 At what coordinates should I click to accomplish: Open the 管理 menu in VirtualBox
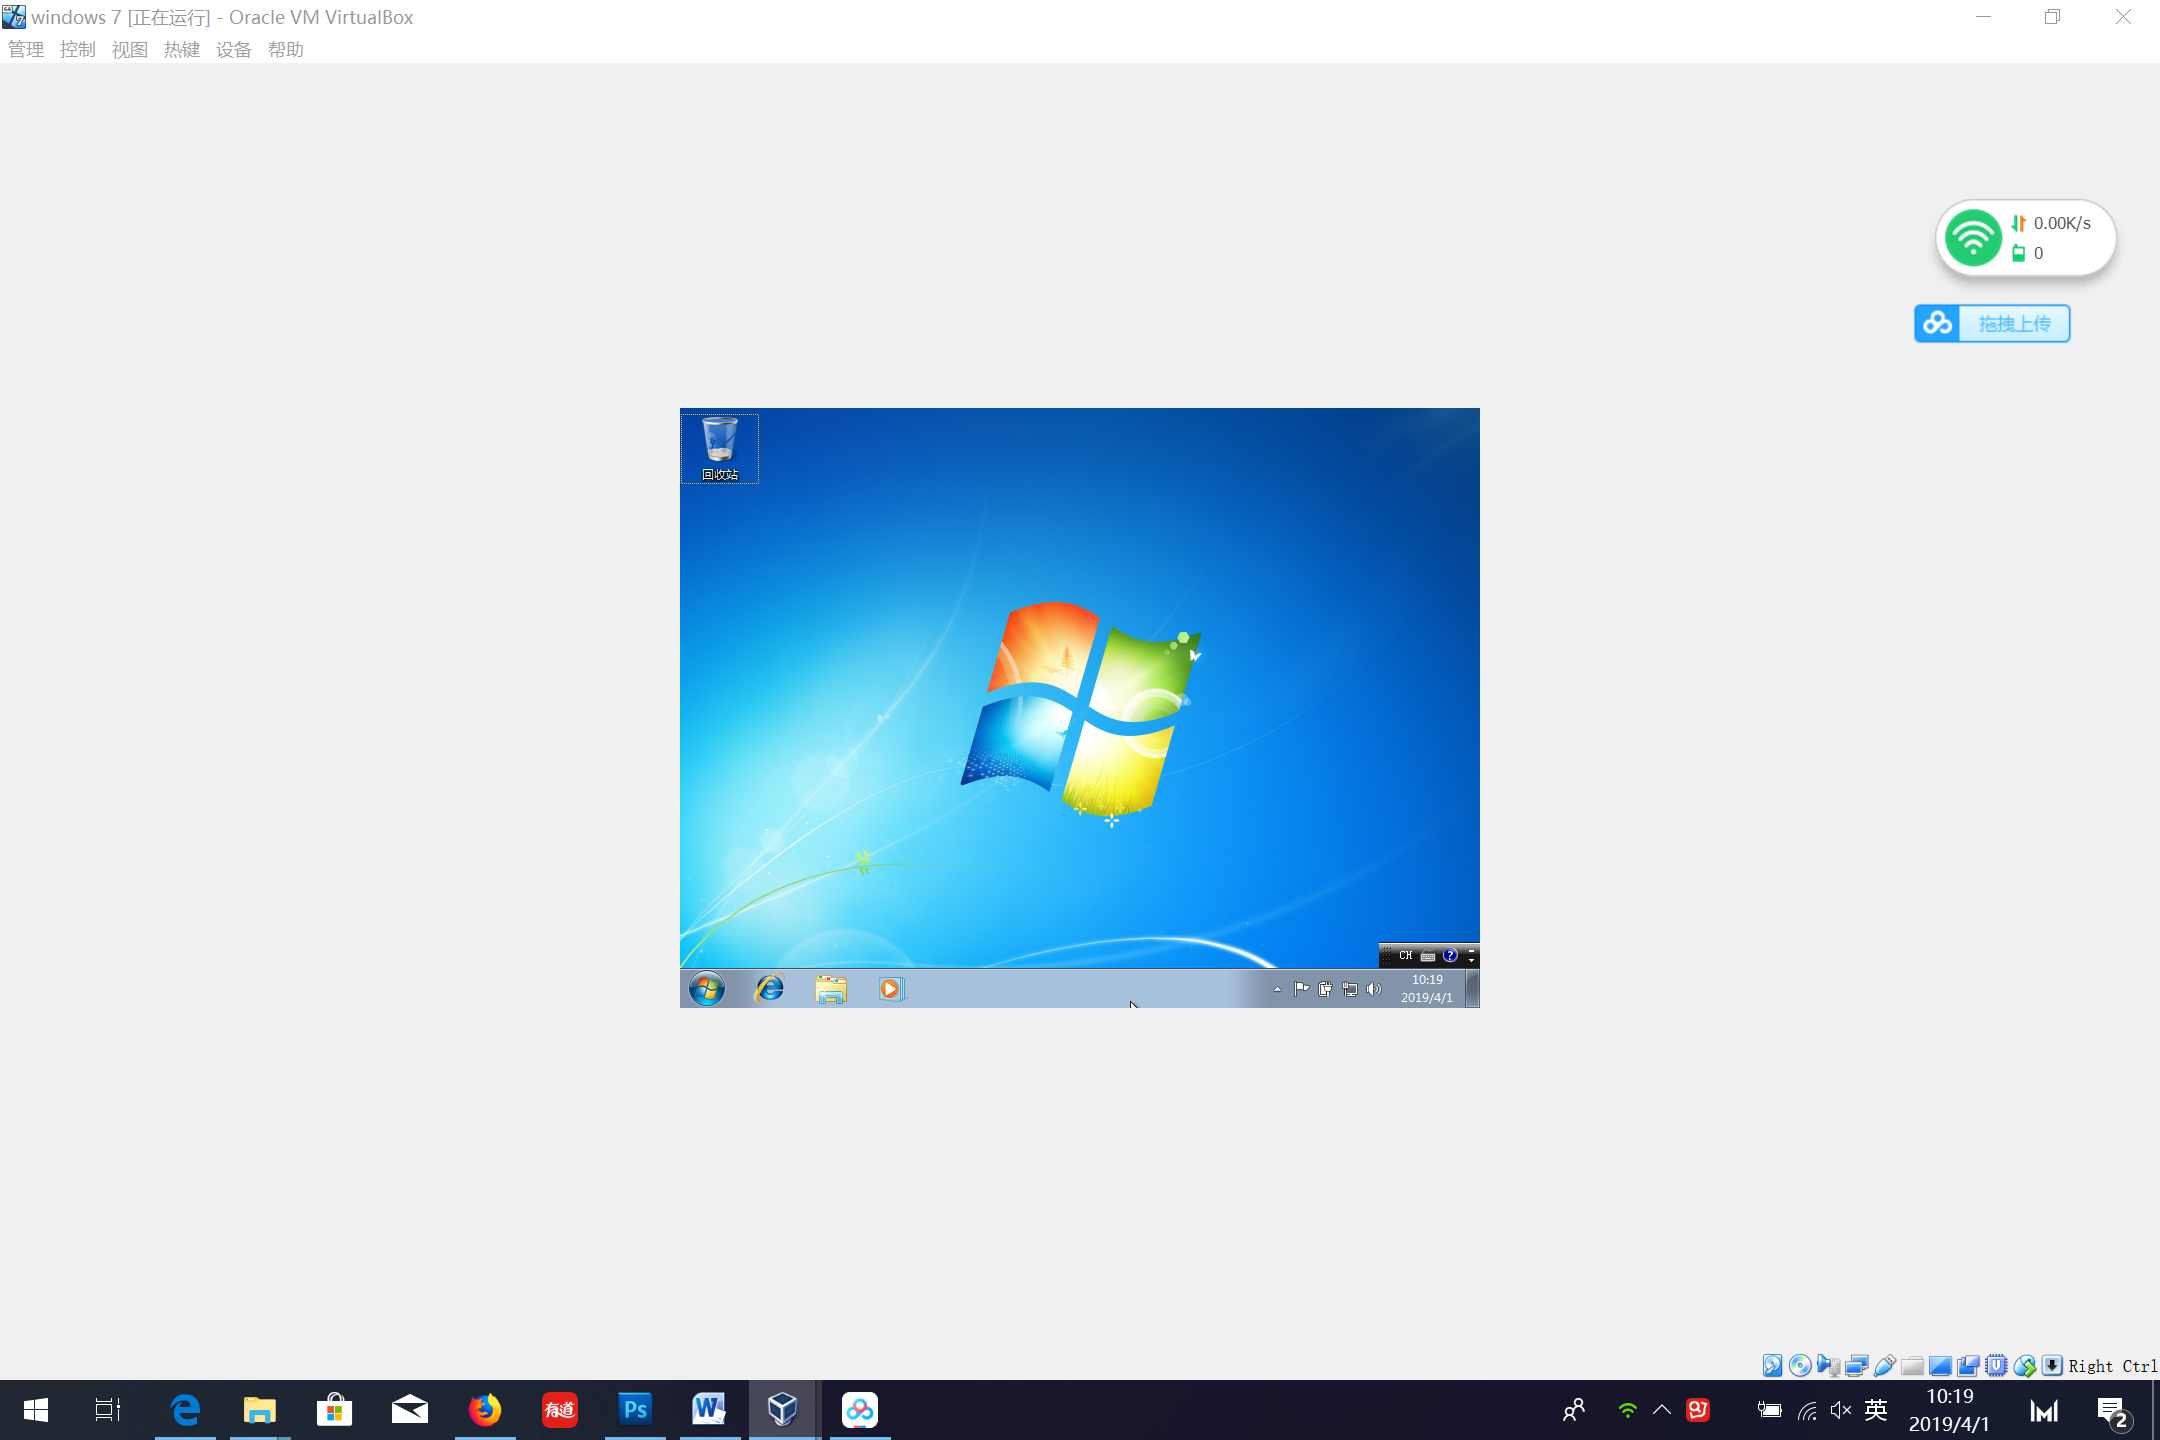tap(26, 50)
